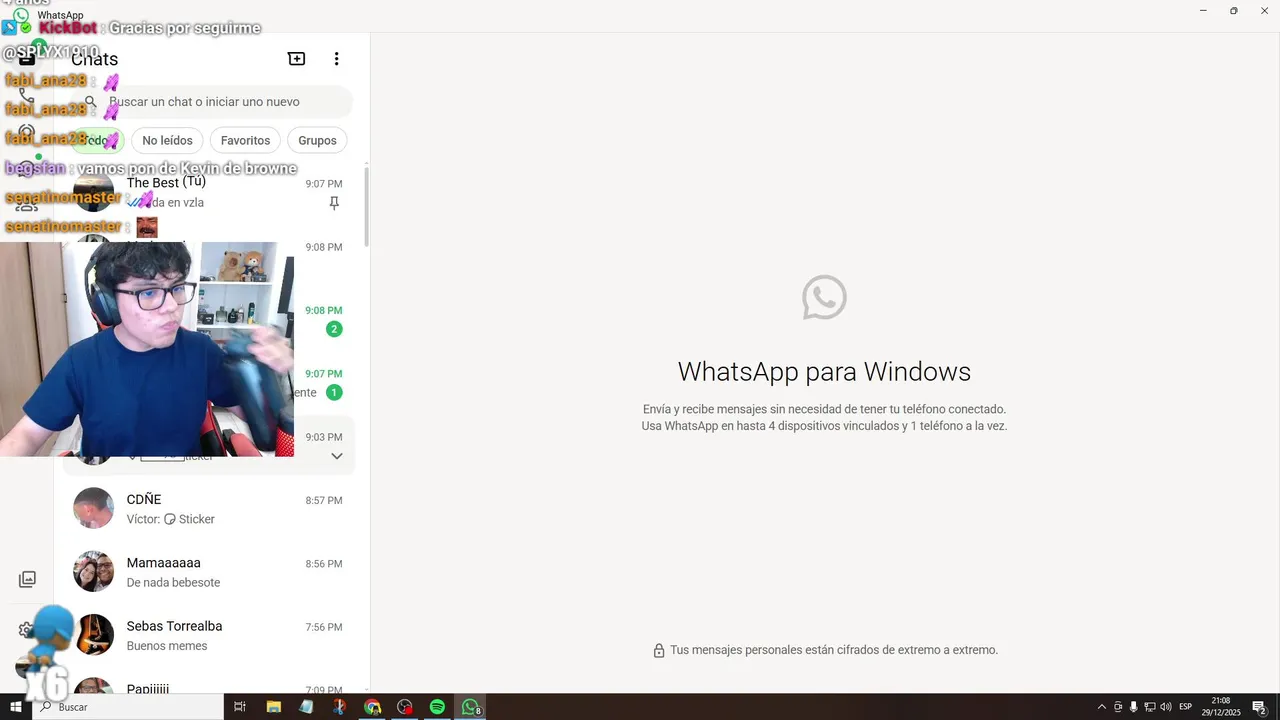Click the taskbar Buscar search box
The width and height of the screenshot is (1280, 720).
point(127,707)
